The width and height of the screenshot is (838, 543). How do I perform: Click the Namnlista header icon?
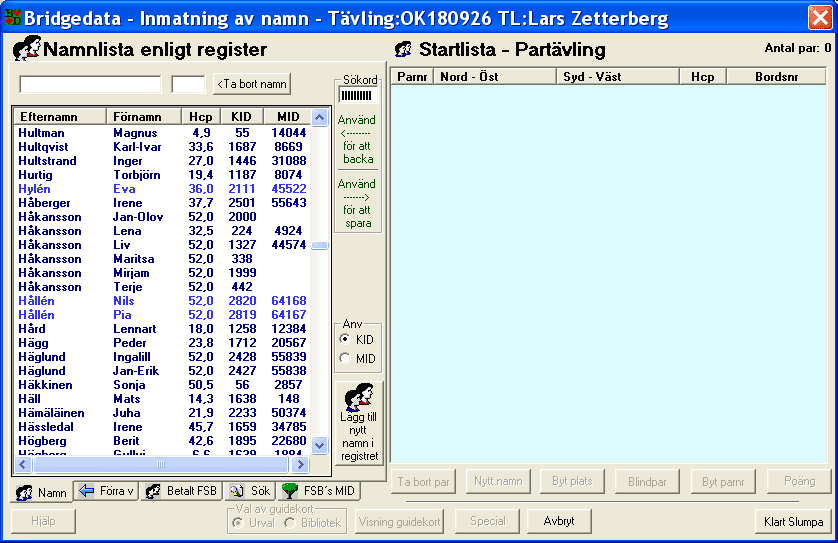[x=26, y=49]
